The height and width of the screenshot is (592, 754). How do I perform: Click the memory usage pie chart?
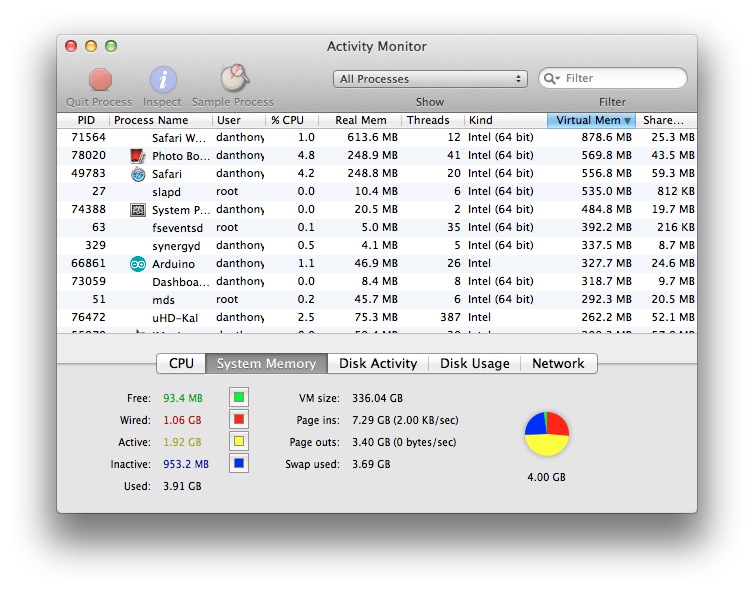(547, 433)
